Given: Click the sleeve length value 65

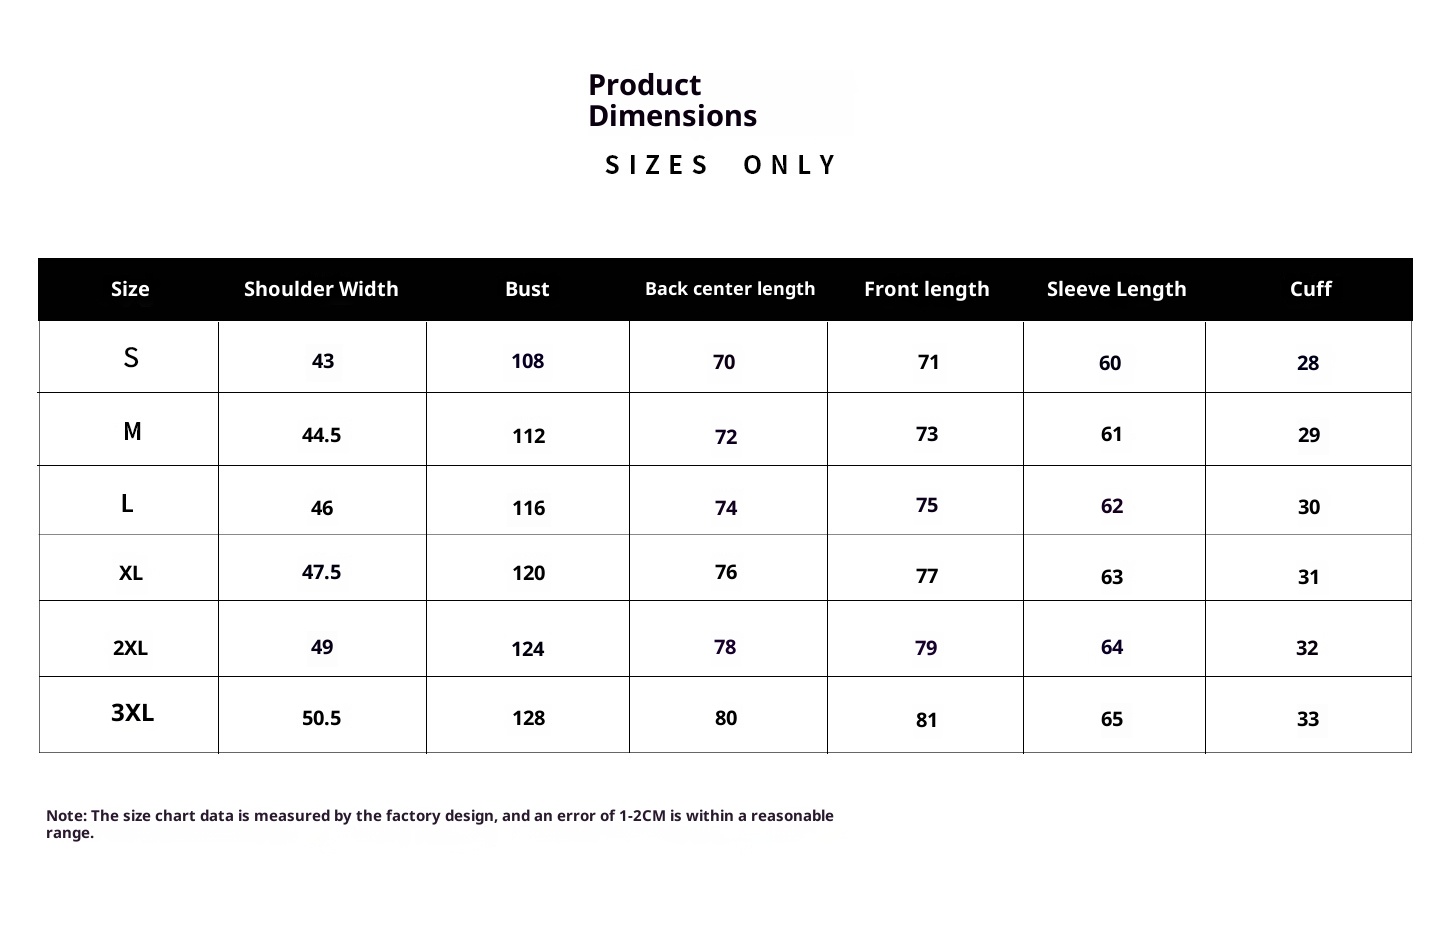Looking at the screenshot, I should point(1111,719).
